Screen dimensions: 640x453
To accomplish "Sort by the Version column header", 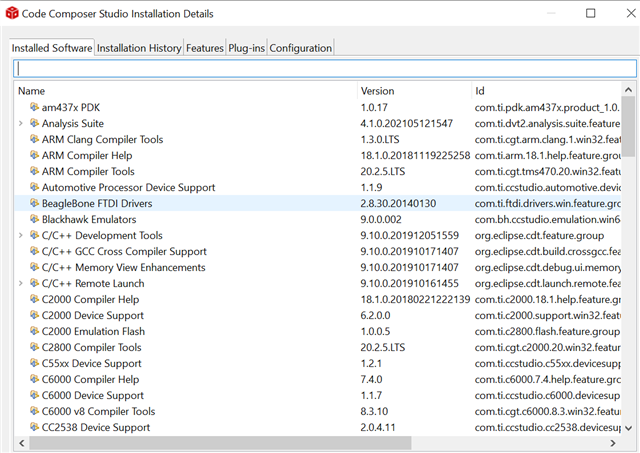I will coord(414,91).
